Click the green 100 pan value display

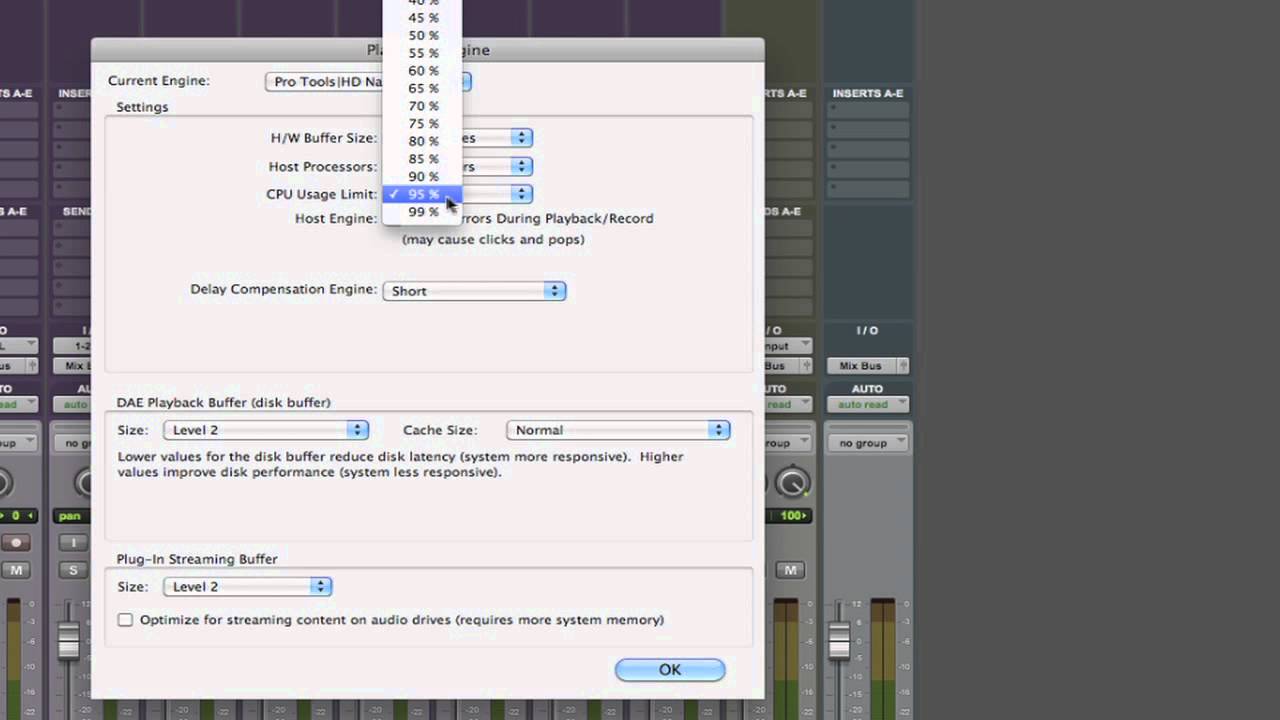pos(789,516)
